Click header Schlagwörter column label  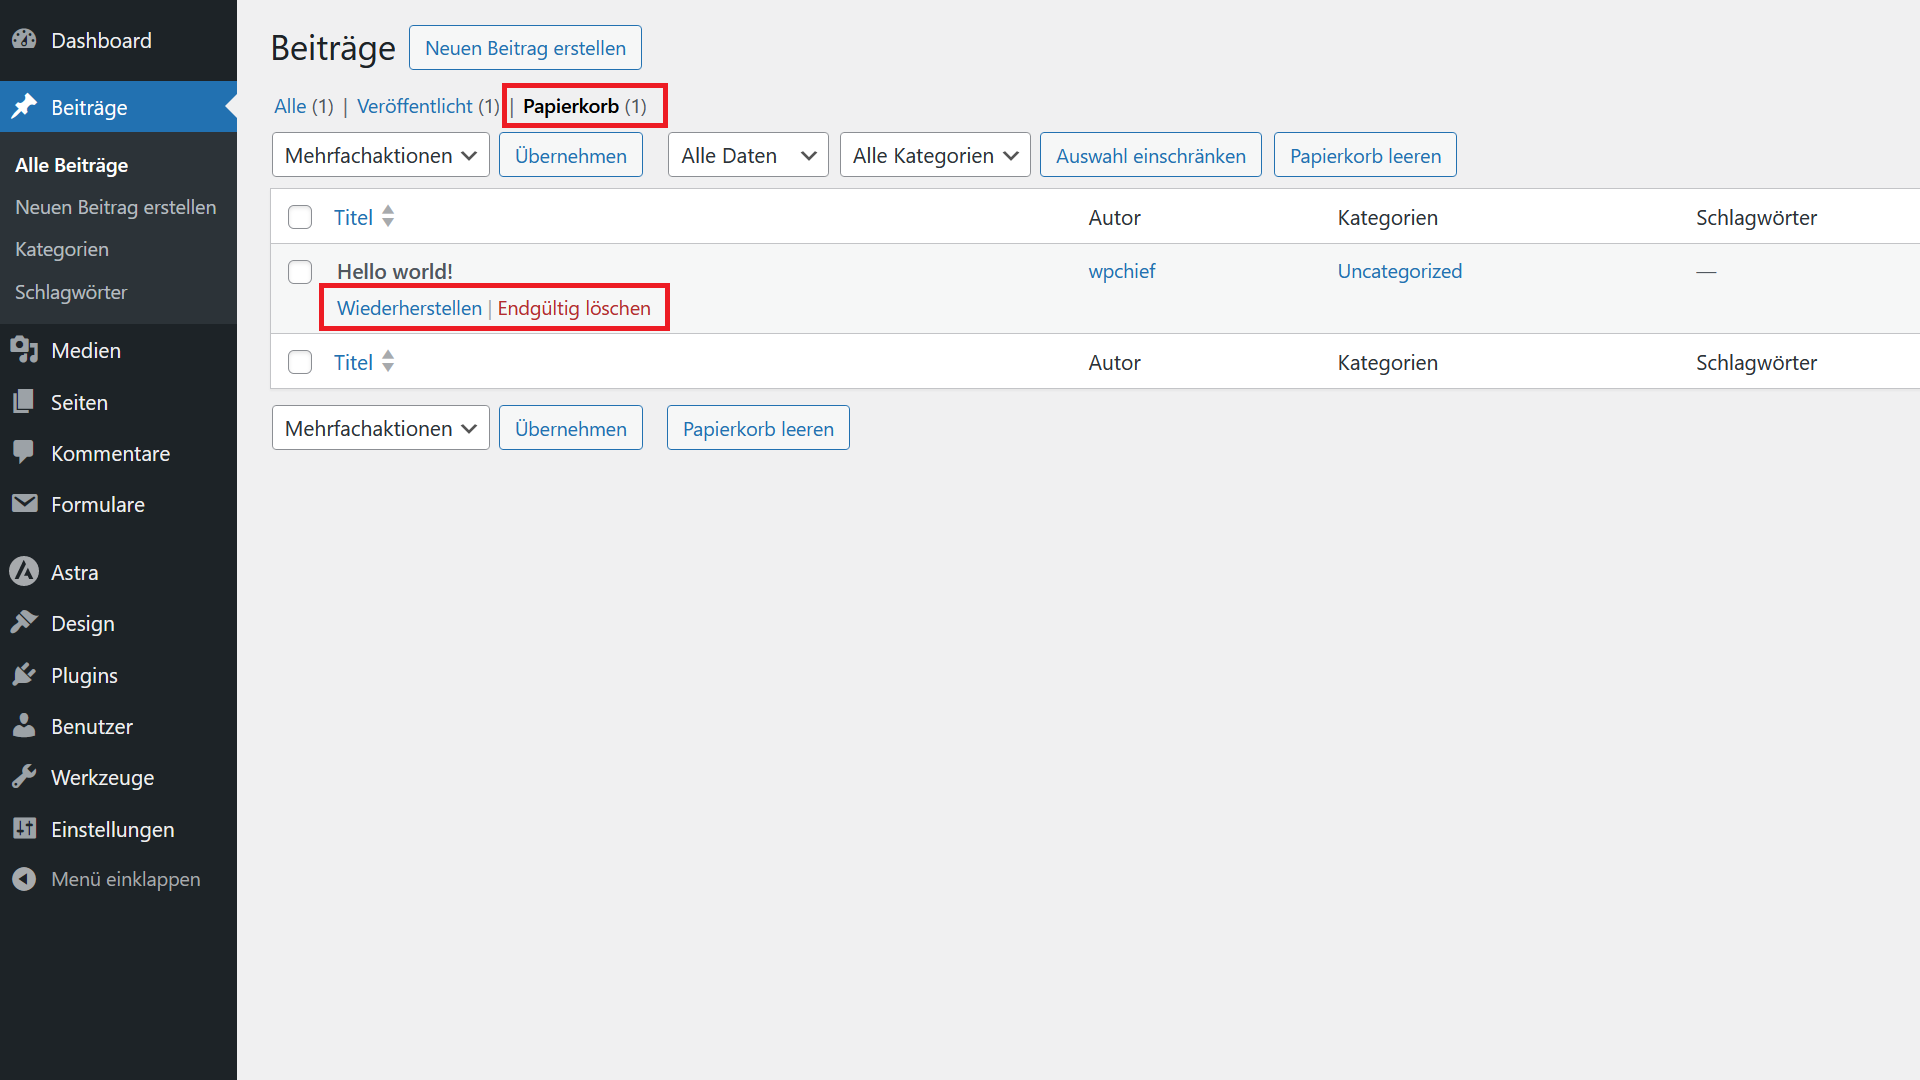point(1756,217)
